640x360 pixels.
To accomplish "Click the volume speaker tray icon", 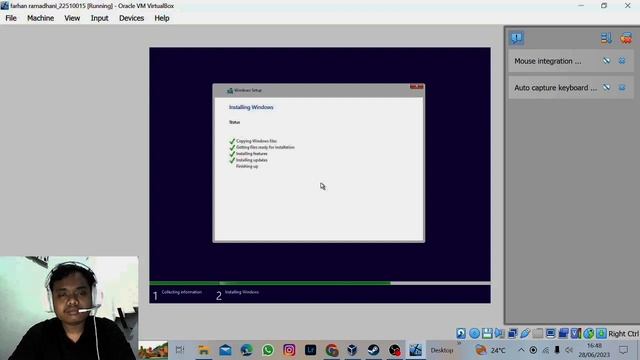I will (x=569, y=350).
